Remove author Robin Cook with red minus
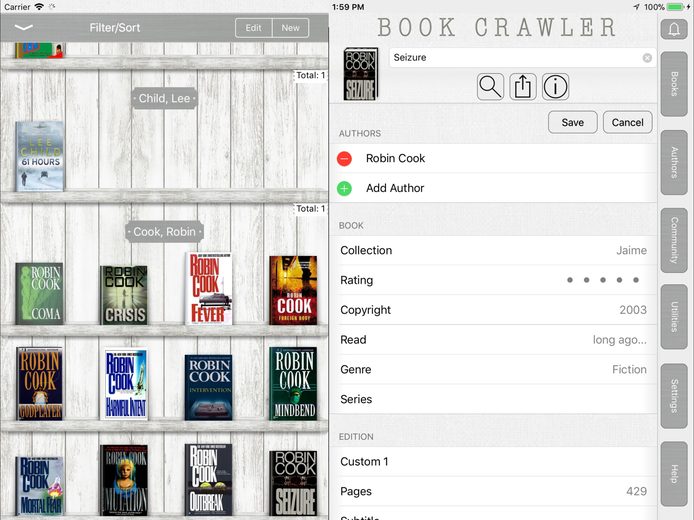 pos(344,158)
